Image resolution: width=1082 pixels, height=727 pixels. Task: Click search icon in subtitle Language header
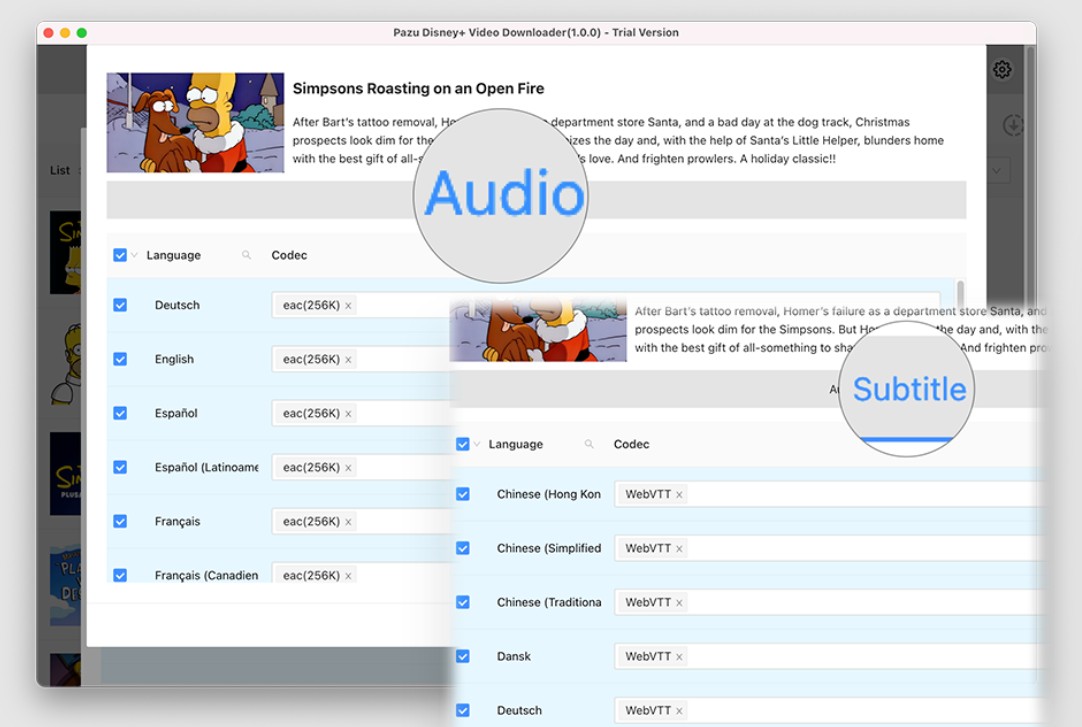(589, 444)
